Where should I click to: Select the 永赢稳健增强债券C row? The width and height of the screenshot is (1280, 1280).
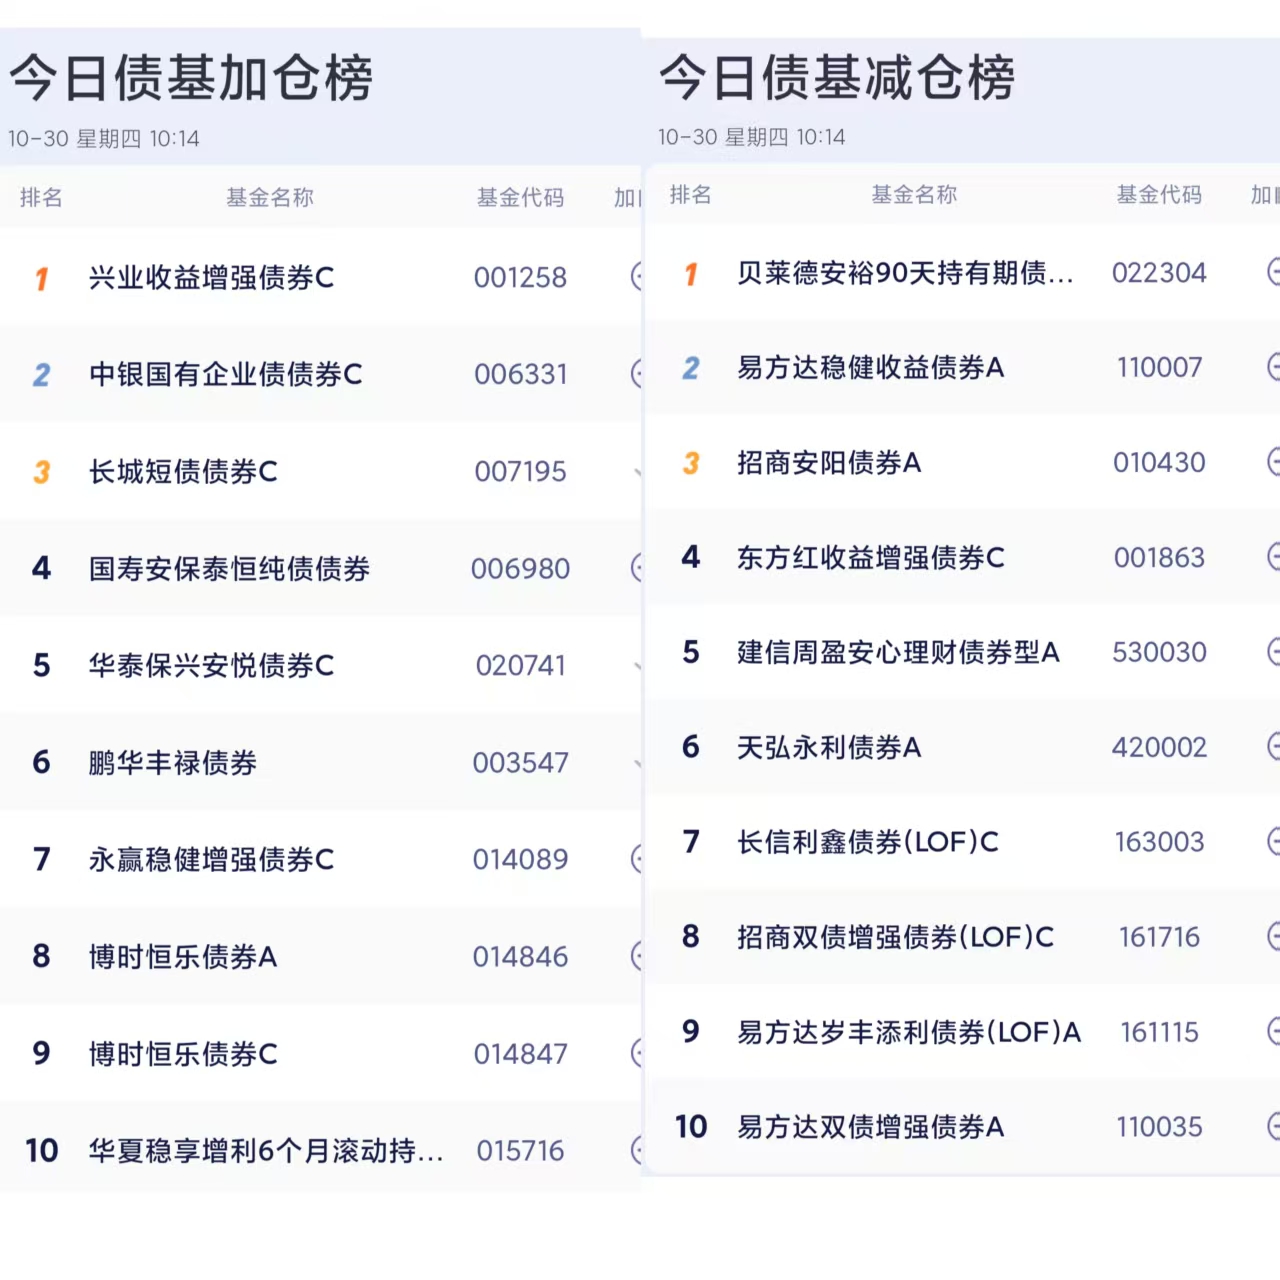pyautogui.click(x=320, y=859)
